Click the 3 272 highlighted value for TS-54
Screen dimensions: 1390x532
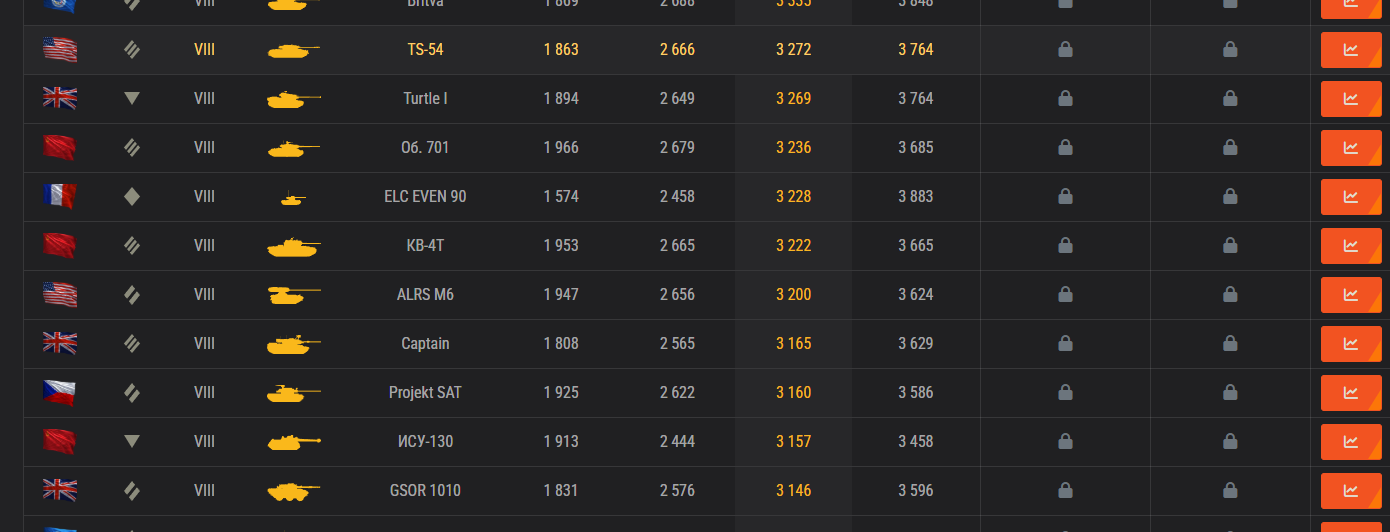[x=794, y=49]
